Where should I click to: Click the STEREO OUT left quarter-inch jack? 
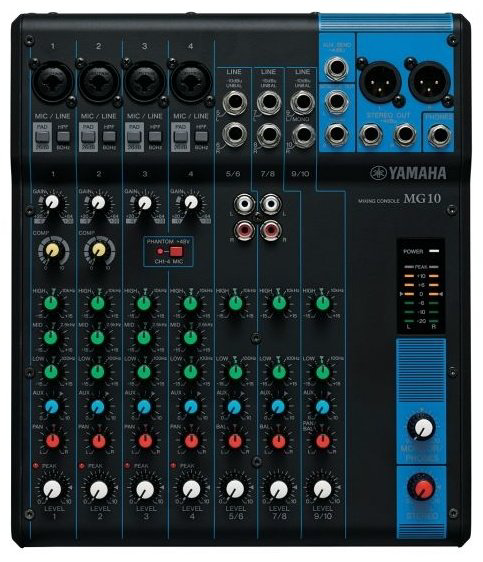coord(371,134)
